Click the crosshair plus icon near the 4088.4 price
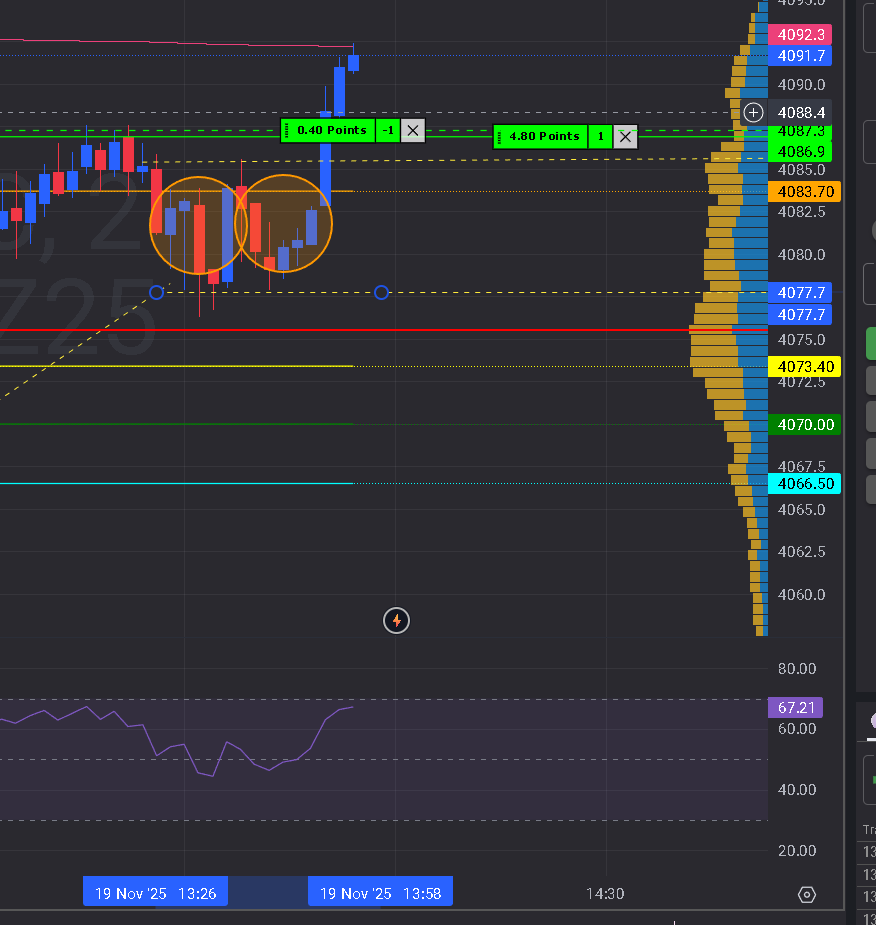This screenshot has height=925, width=876. (753, 113)
